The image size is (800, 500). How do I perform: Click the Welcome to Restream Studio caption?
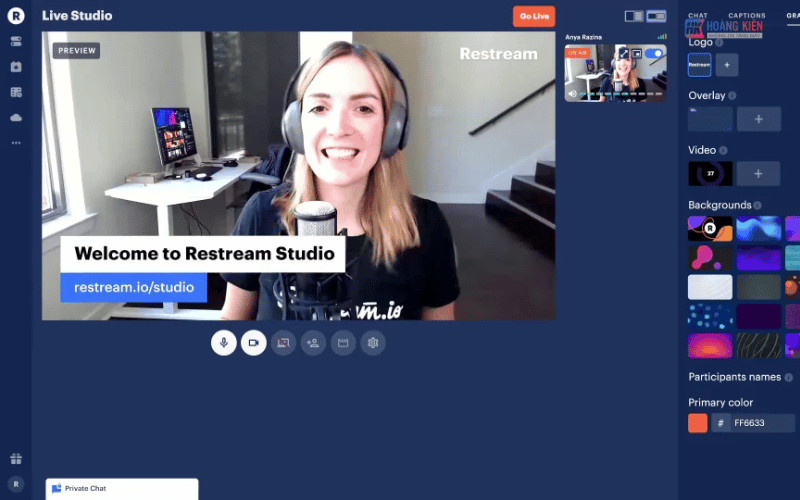203,254
